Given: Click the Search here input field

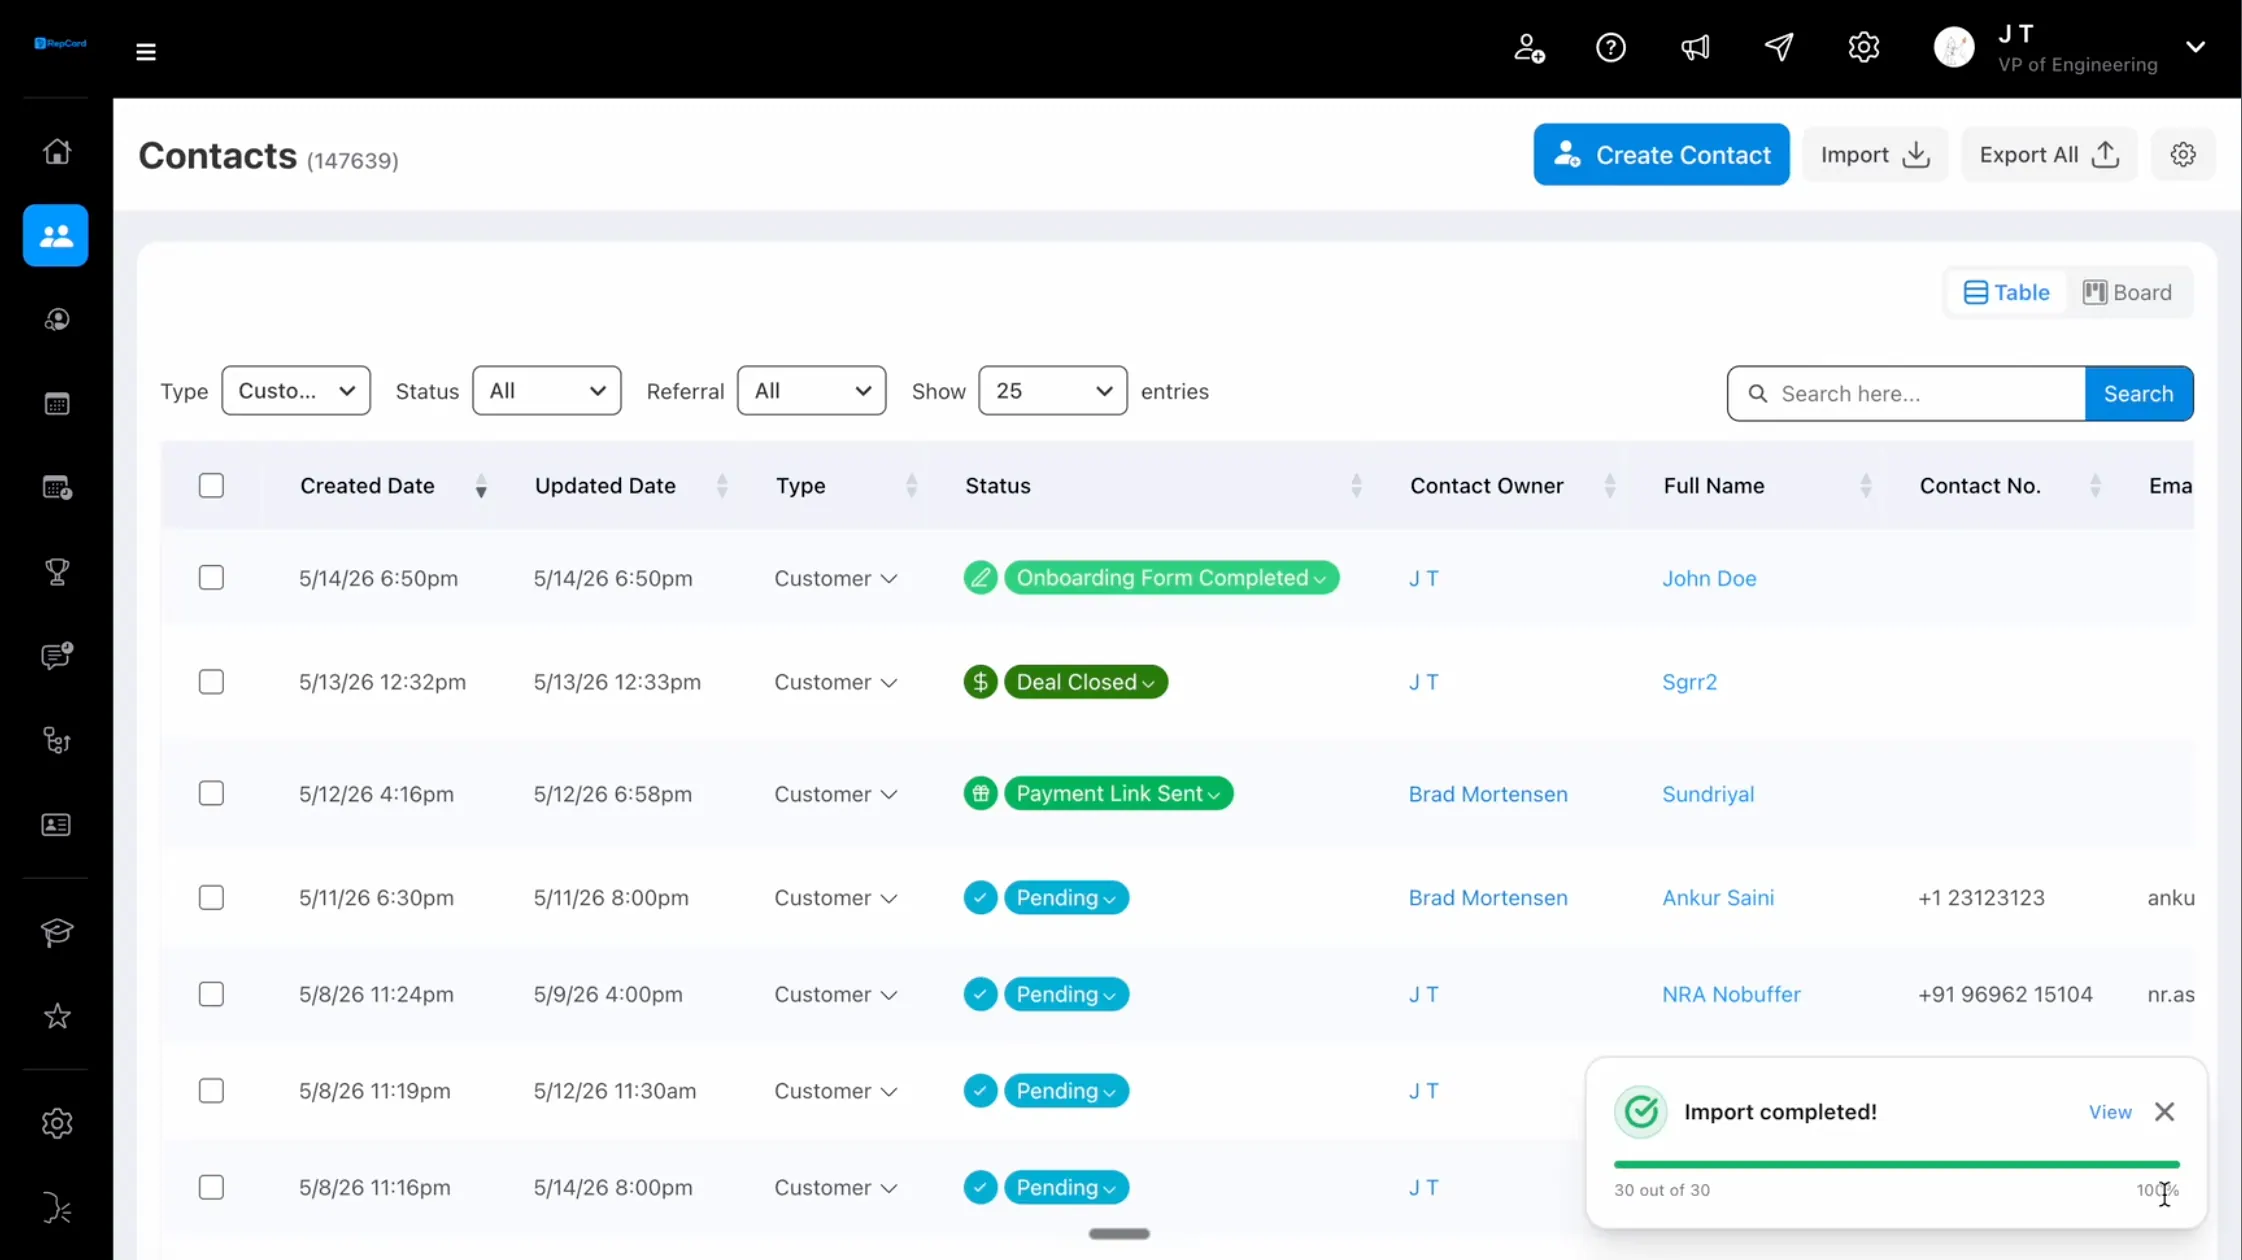Looking at the screenshot, I should click(x=1906, y=394).
